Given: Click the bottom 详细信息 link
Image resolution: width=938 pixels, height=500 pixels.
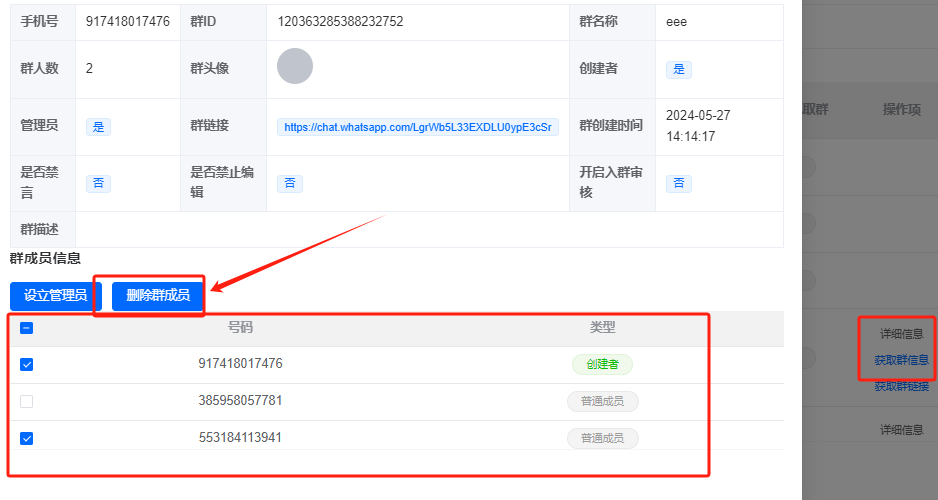Looking at the screenshot, I should [x=902, y=429].
